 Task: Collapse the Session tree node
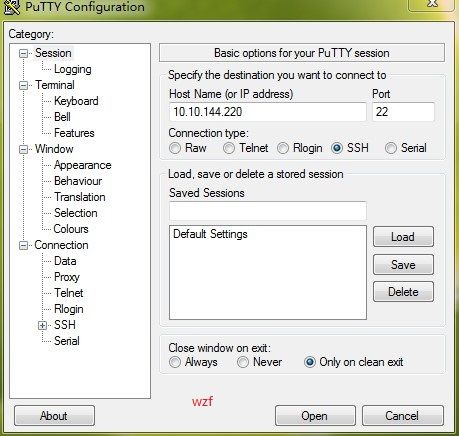pyautogui.click(x=23, y=53)
